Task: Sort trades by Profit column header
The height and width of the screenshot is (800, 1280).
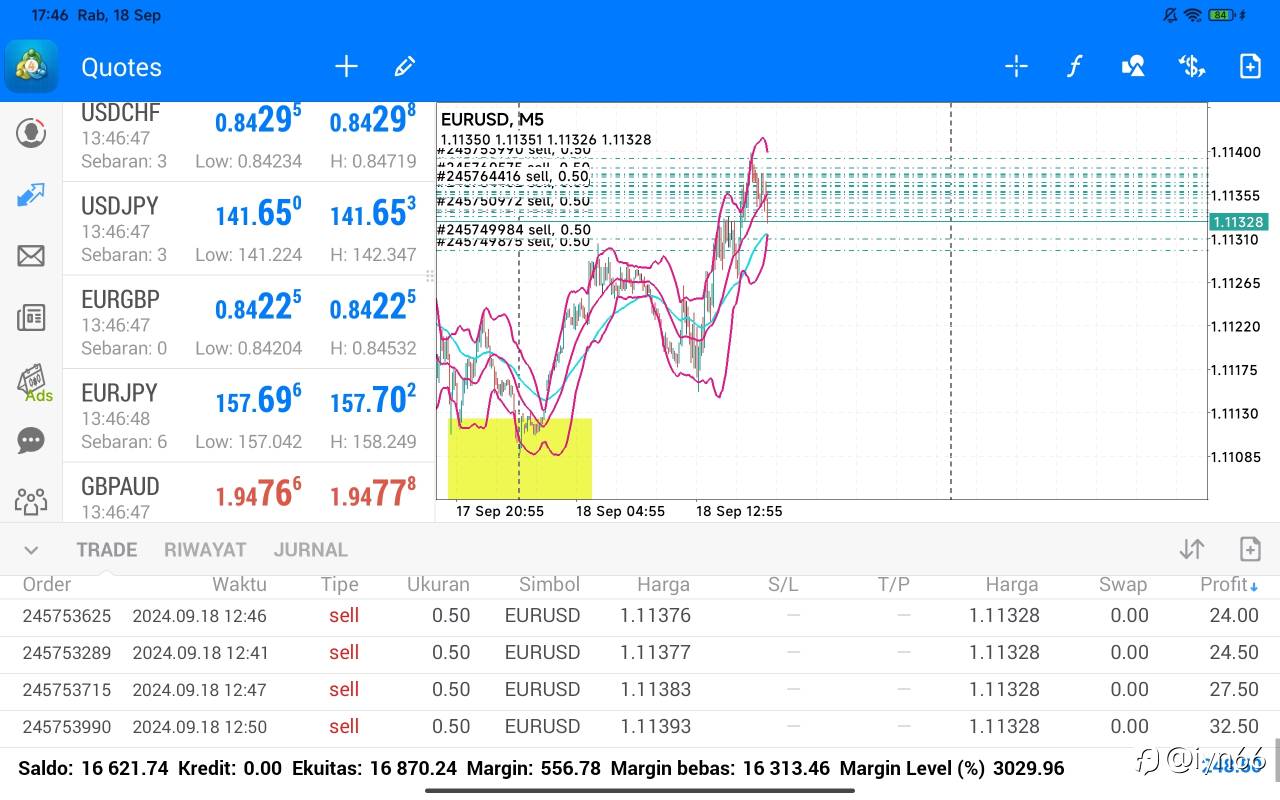Action: pyautogui.click(x=1228, y=585)
